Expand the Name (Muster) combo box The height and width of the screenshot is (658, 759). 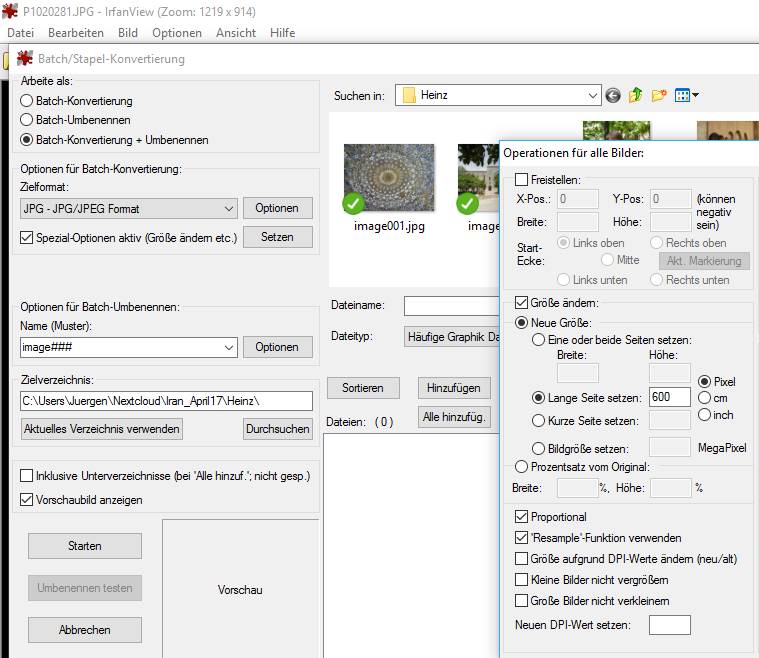(227, 347)
